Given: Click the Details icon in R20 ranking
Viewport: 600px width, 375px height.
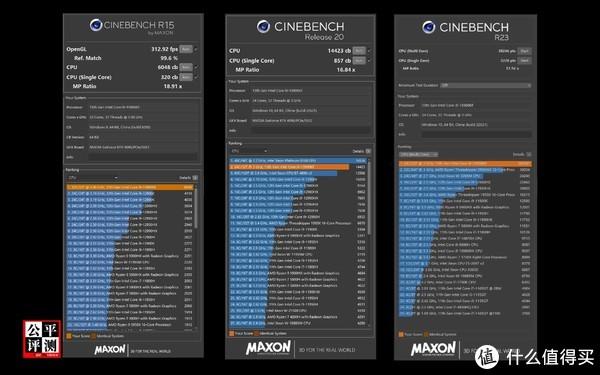Looking at the screenshot, I should coord(368,151).
